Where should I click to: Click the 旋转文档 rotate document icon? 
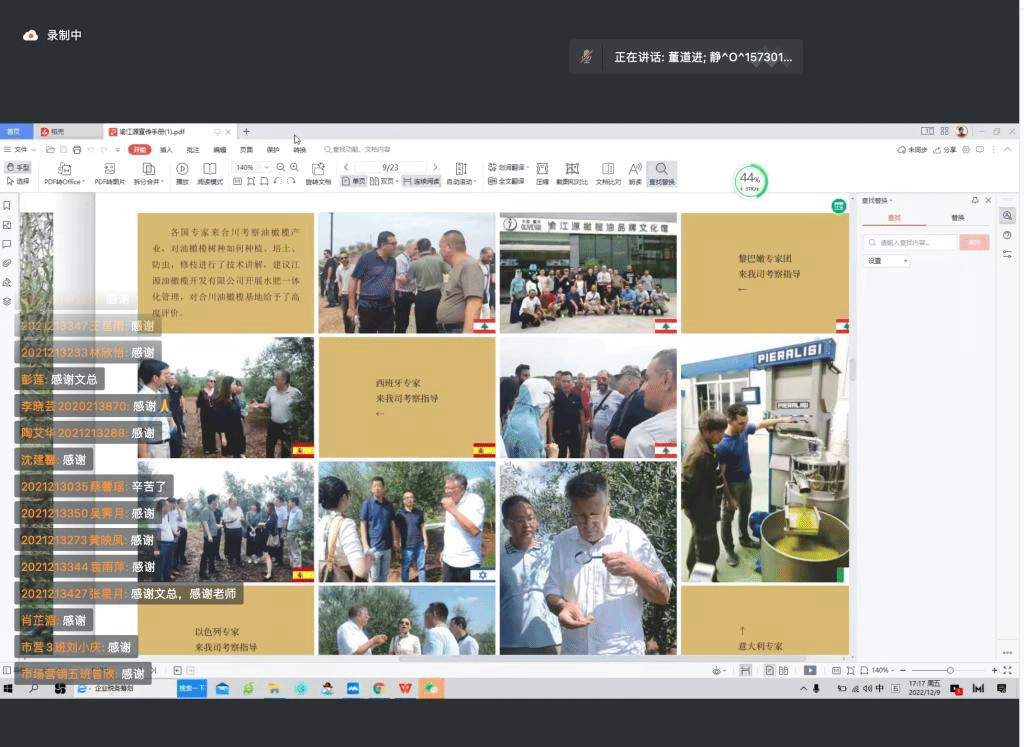[318, 169]
